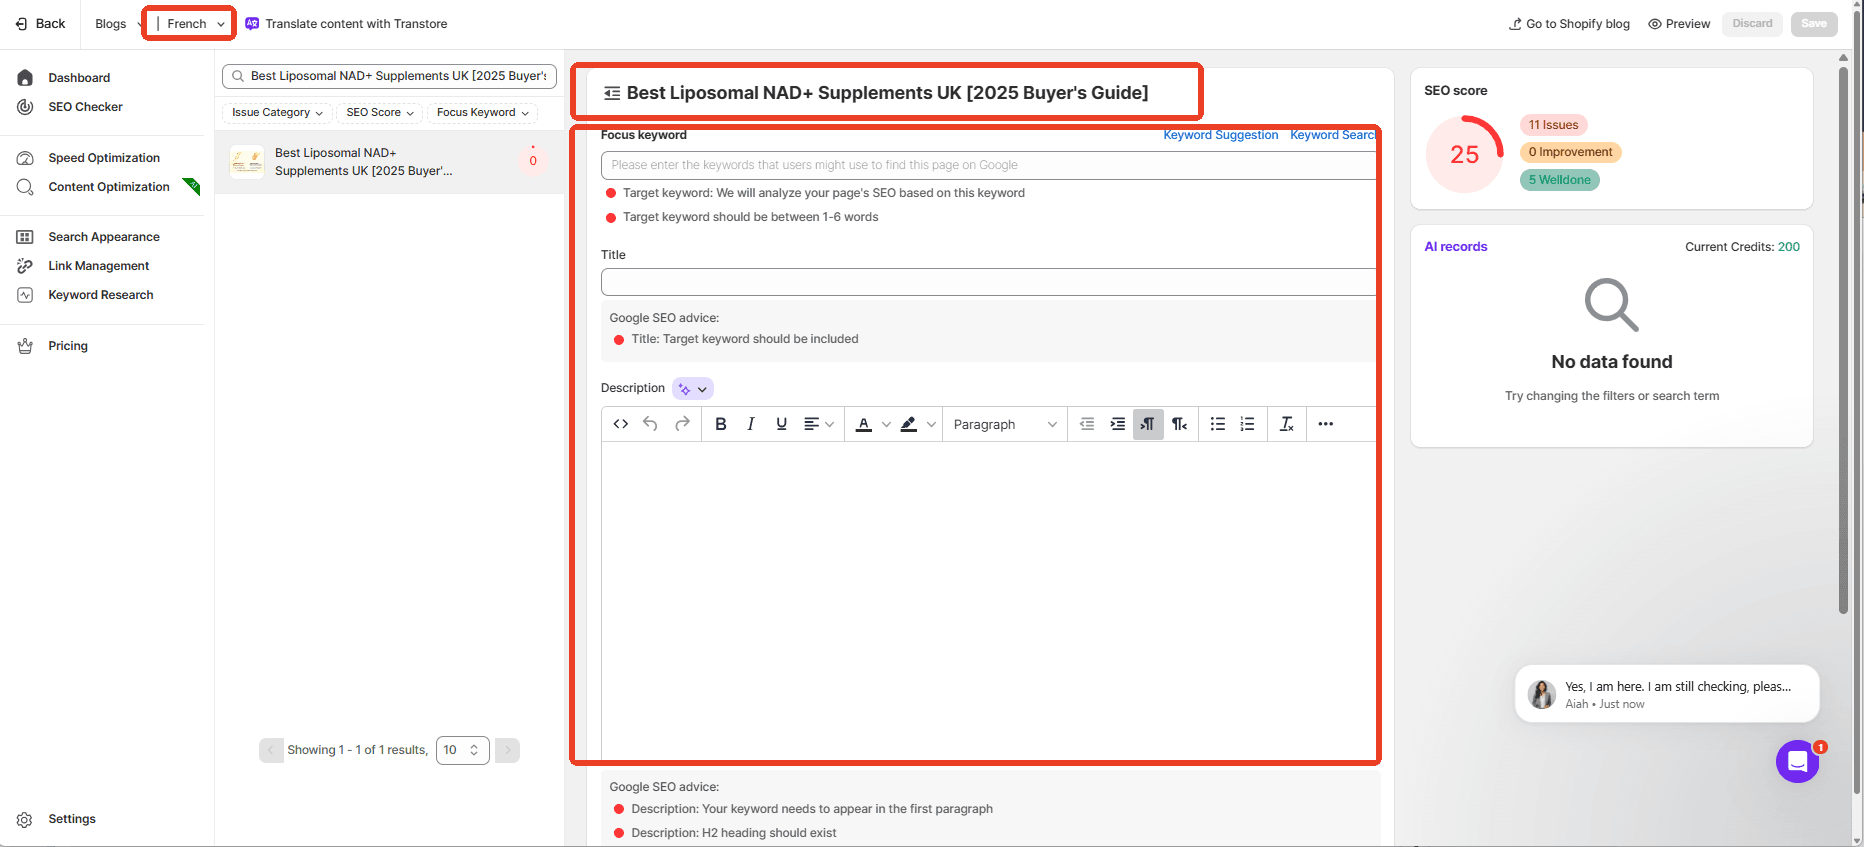Open the Issue Category filter
Image resolution: width=1864 pixels, height=847 pixels.
276,113
